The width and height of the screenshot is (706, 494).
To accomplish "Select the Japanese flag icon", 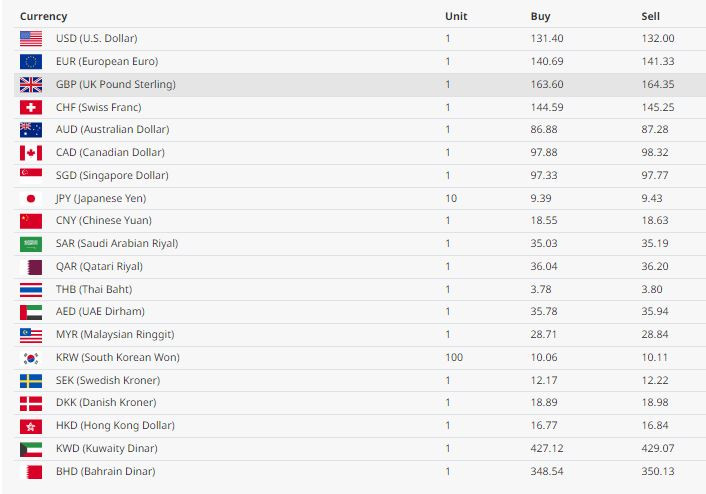I will pos(31,199).
